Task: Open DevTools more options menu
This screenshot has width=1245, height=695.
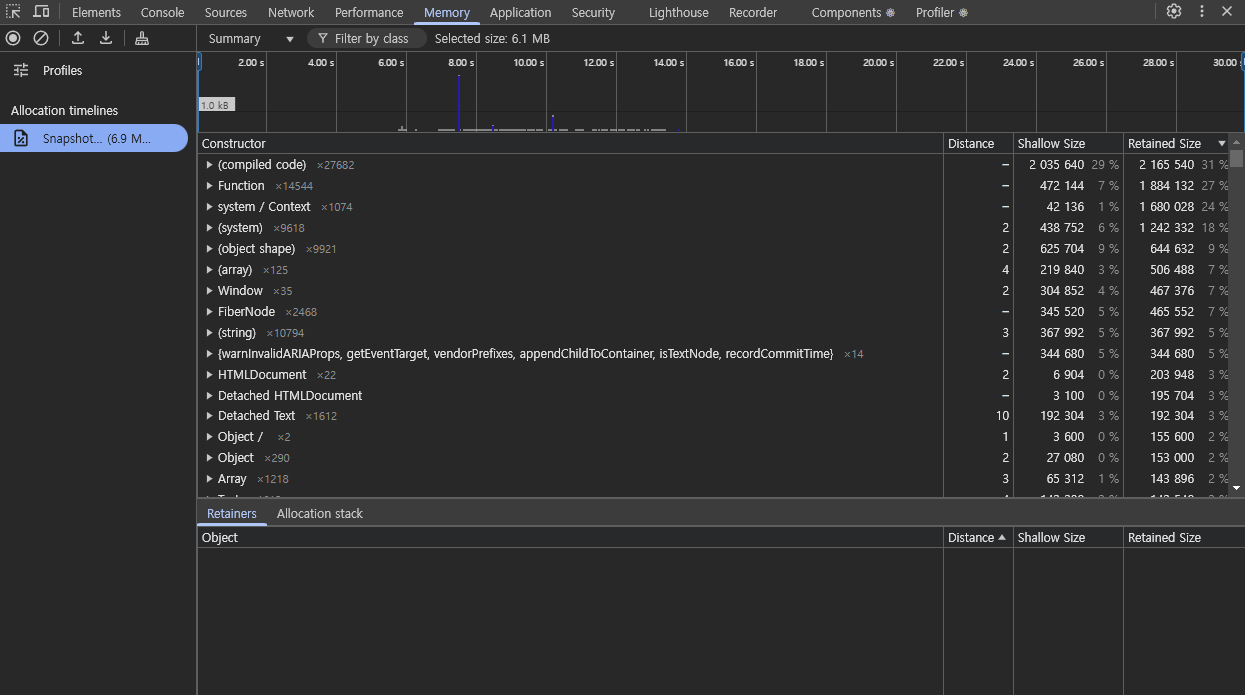Action: tap(1200, 12)
